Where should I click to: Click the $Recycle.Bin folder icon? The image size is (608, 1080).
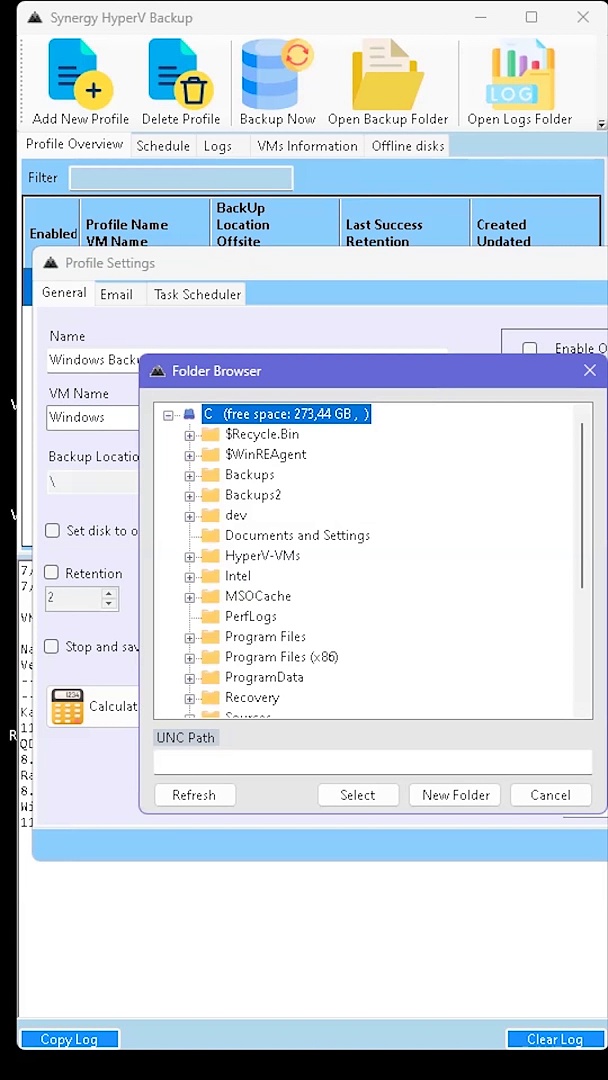(210, 435)
